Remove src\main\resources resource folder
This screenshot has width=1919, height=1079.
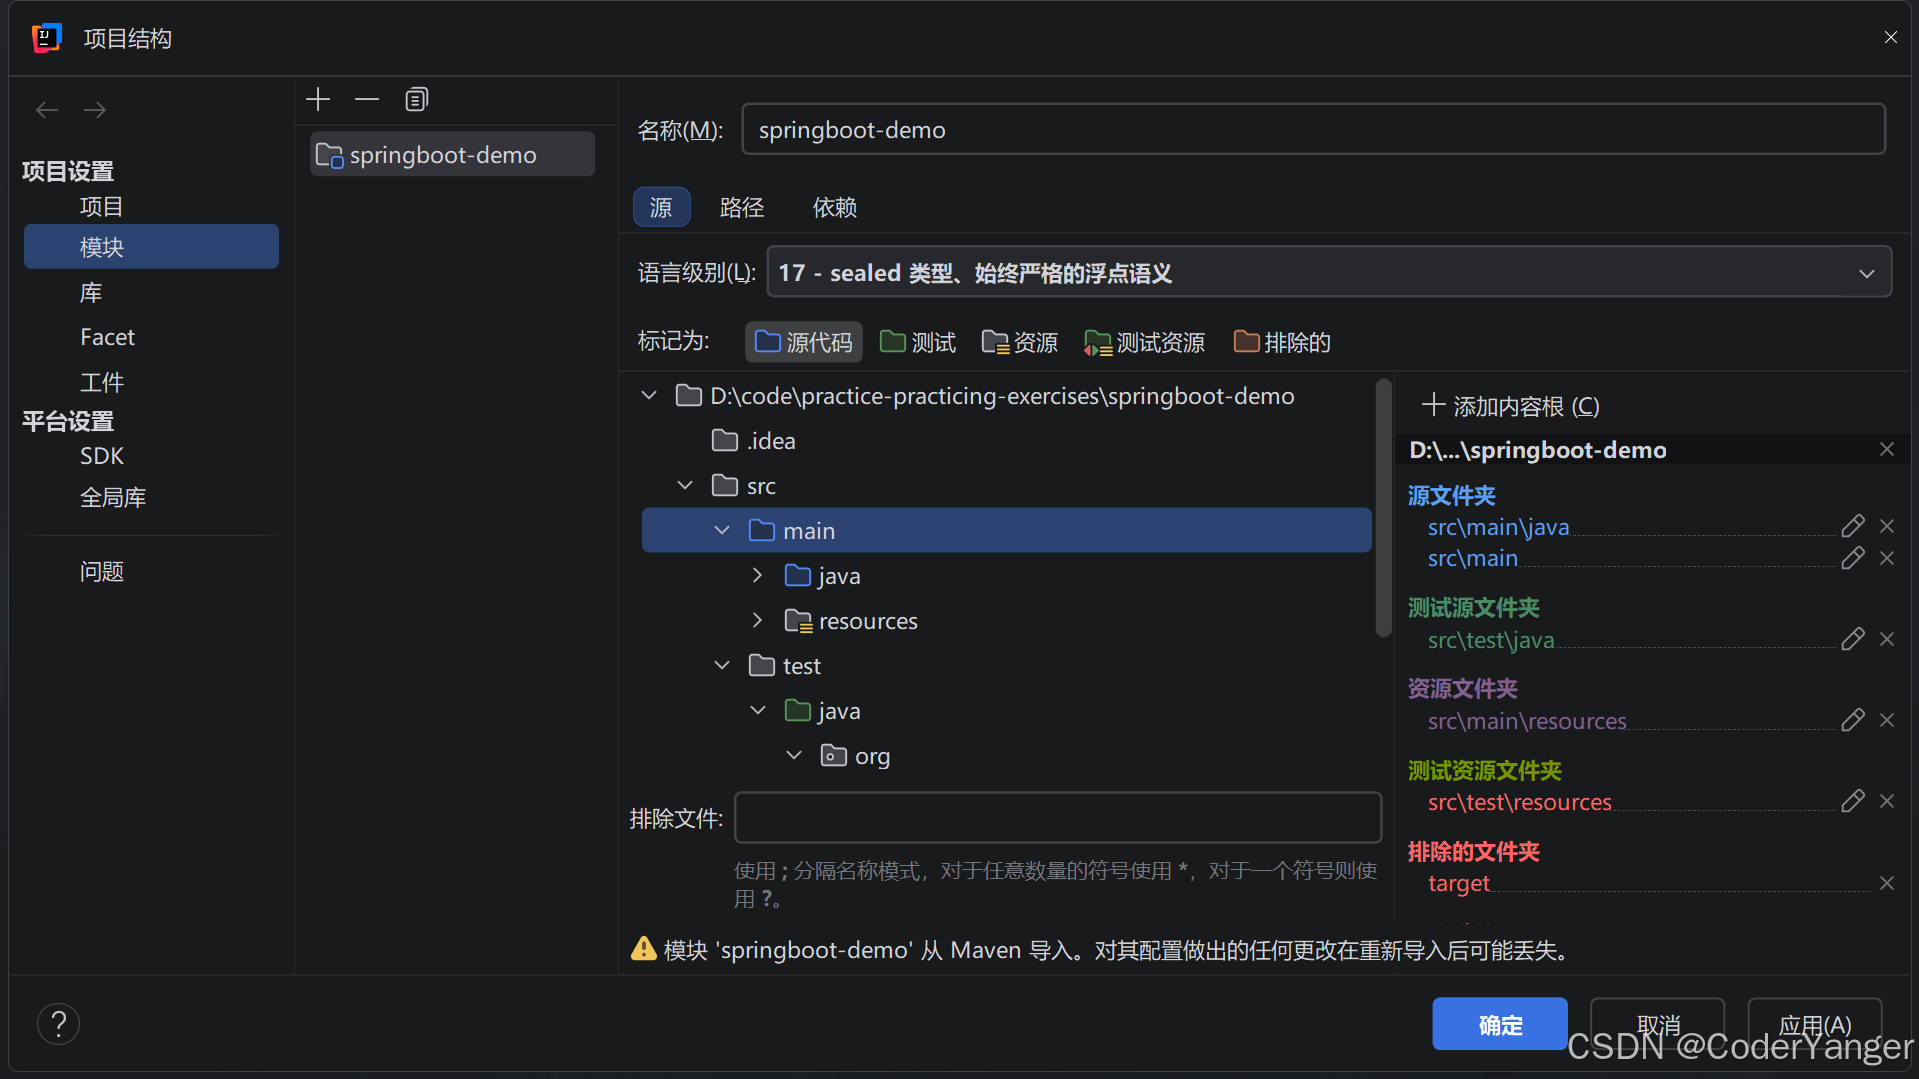(1887, 720)
